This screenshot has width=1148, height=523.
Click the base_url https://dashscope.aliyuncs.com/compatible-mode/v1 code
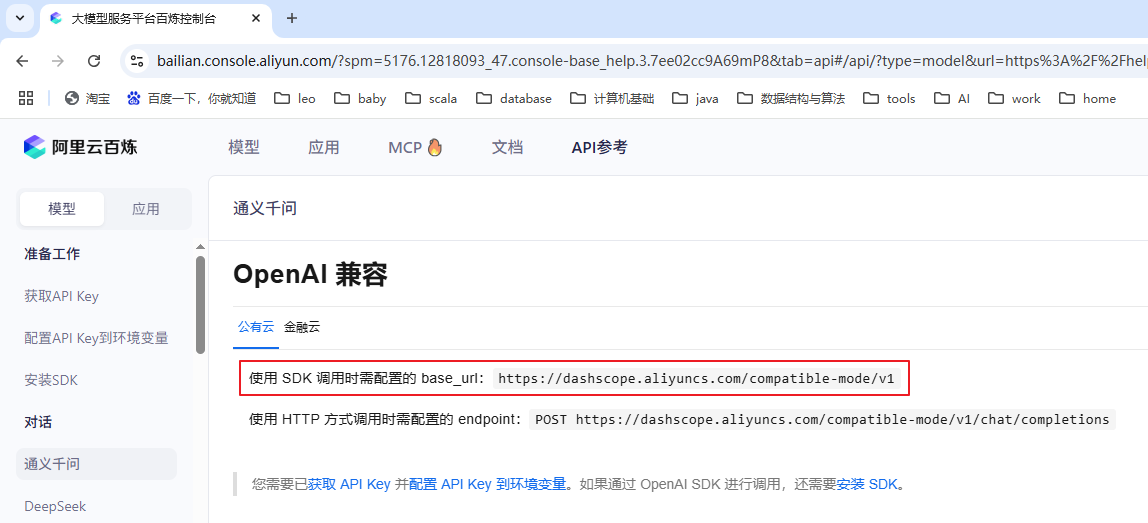[x=696, y=378]
